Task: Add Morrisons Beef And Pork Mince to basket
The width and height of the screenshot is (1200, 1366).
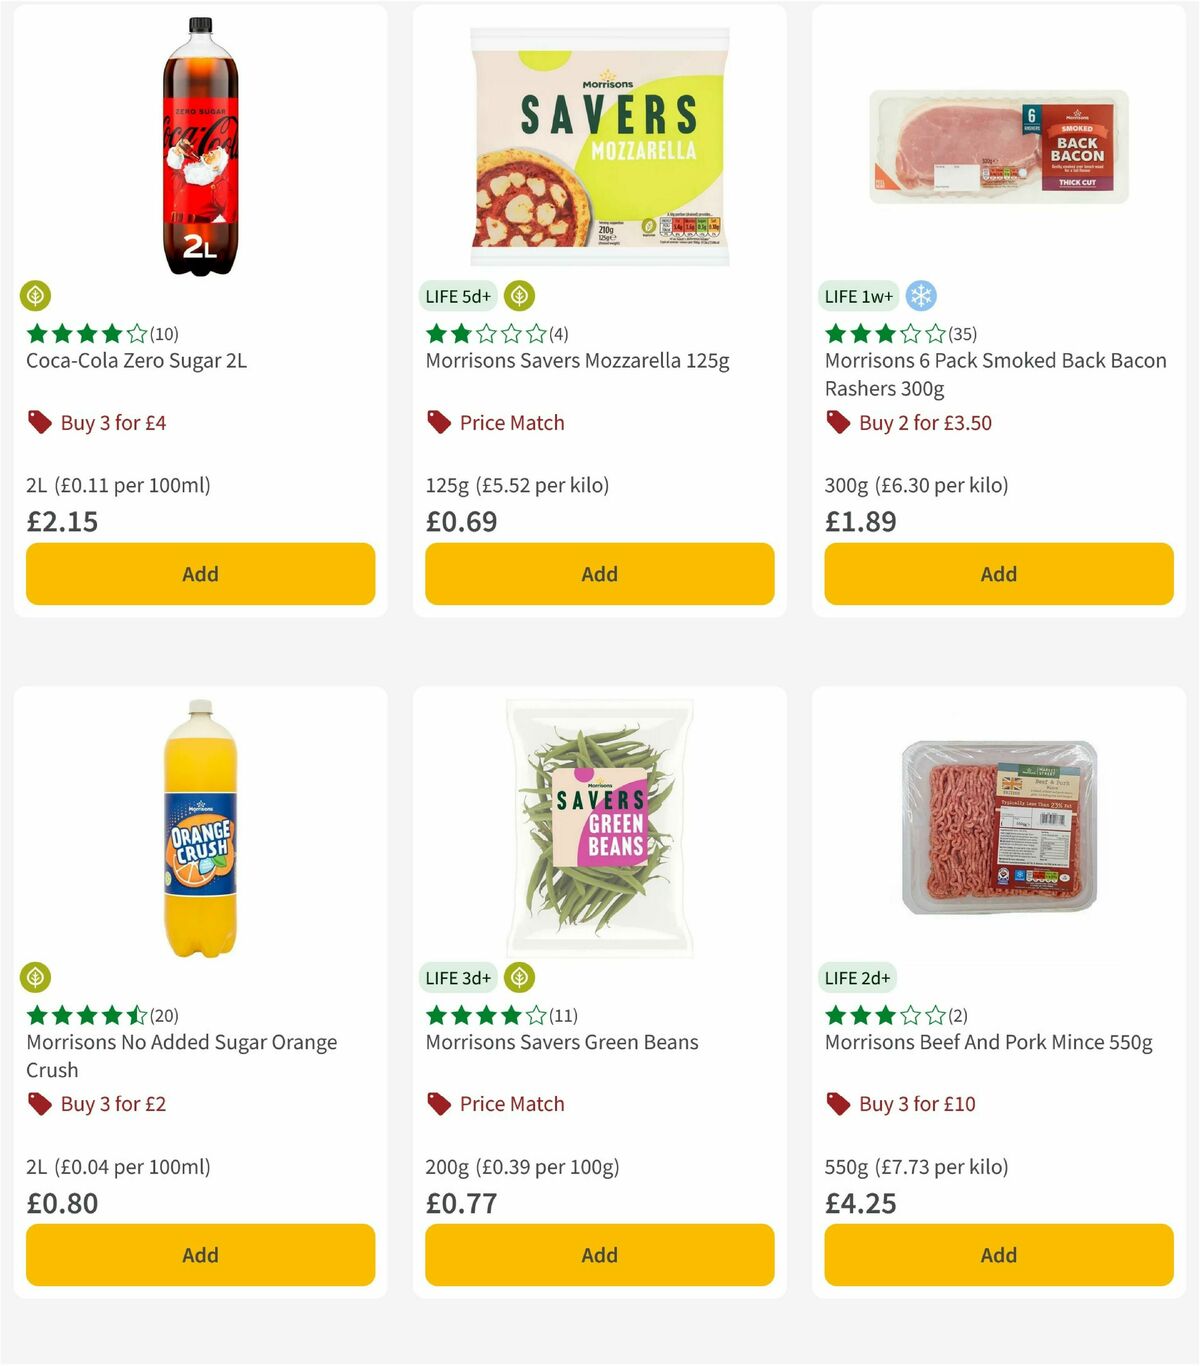Action: tap(998, 1255)
